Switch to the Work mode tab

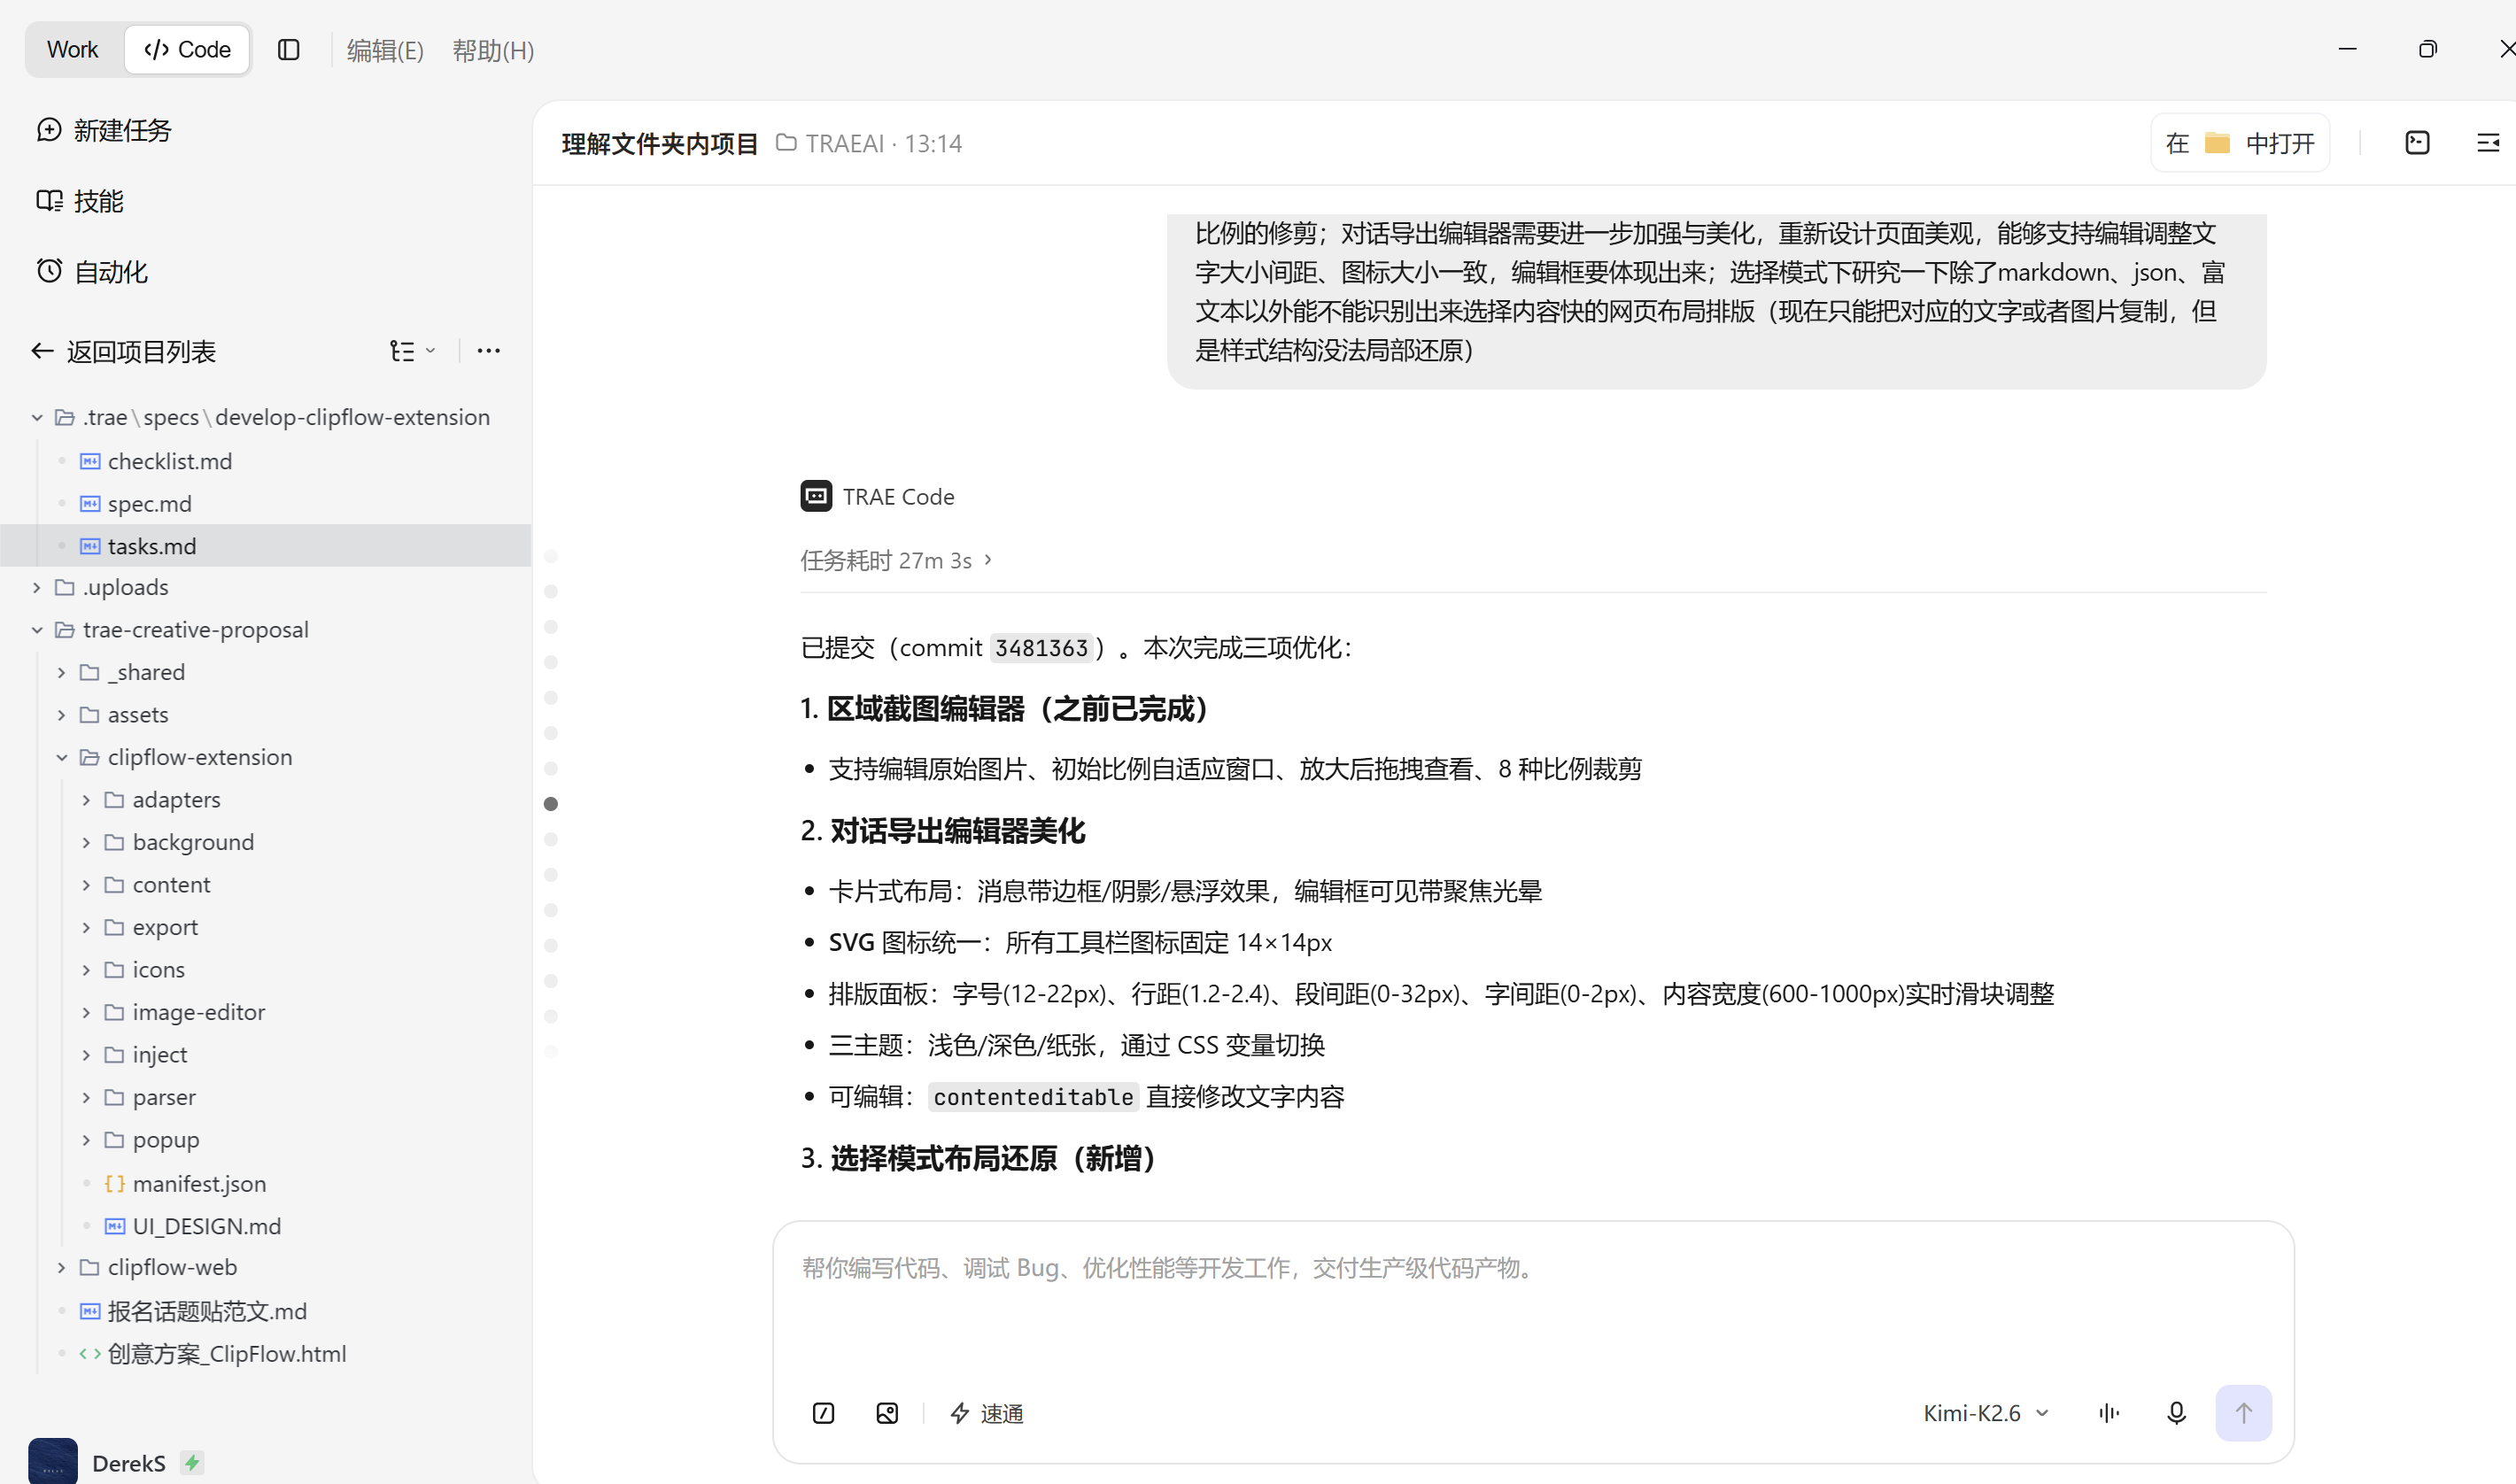click(73, 49)
